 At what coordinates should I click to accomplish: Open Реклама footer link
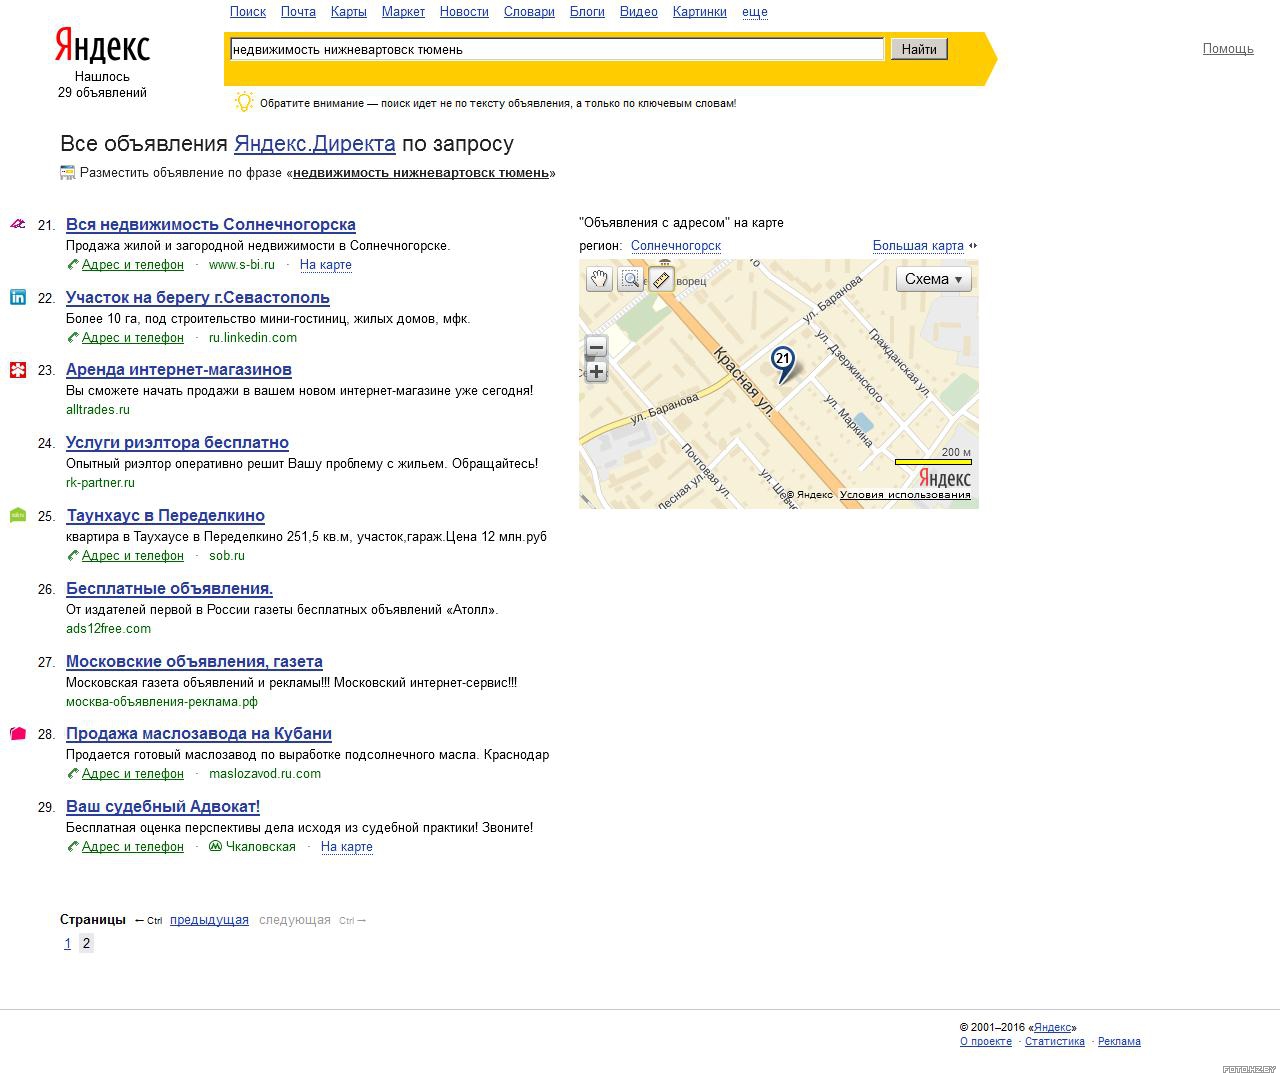[1119, 1041]
